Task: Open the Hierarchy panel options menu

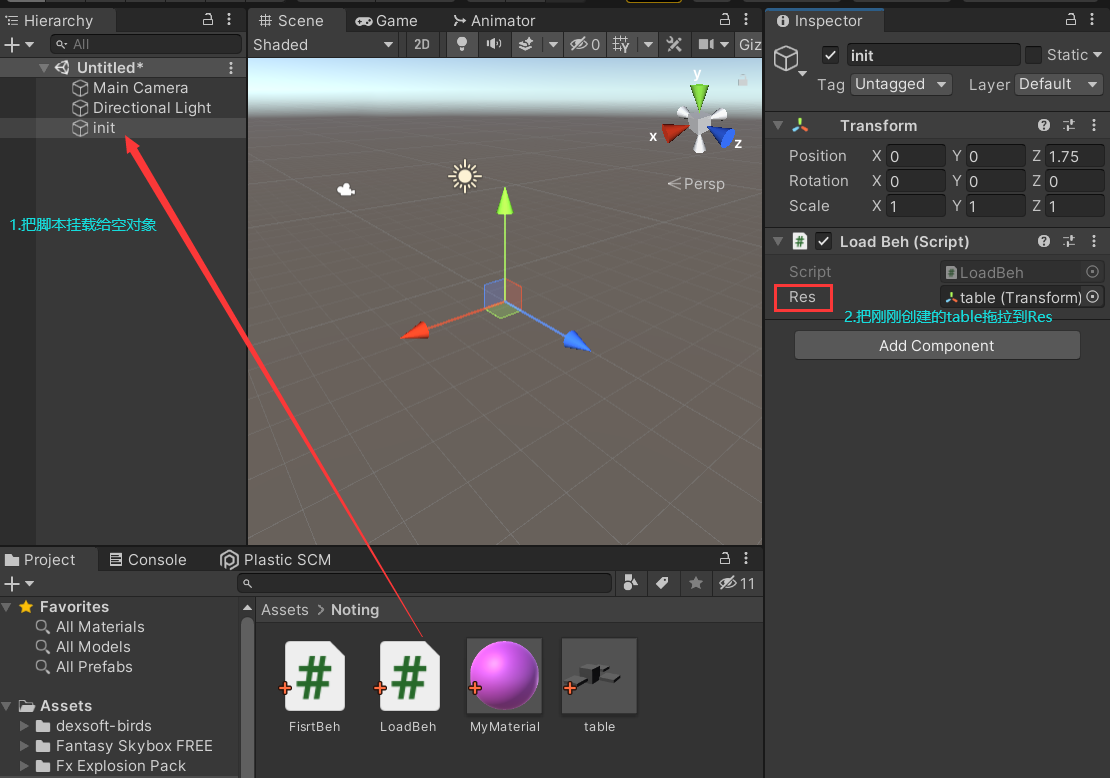Action: pos(229,20)
